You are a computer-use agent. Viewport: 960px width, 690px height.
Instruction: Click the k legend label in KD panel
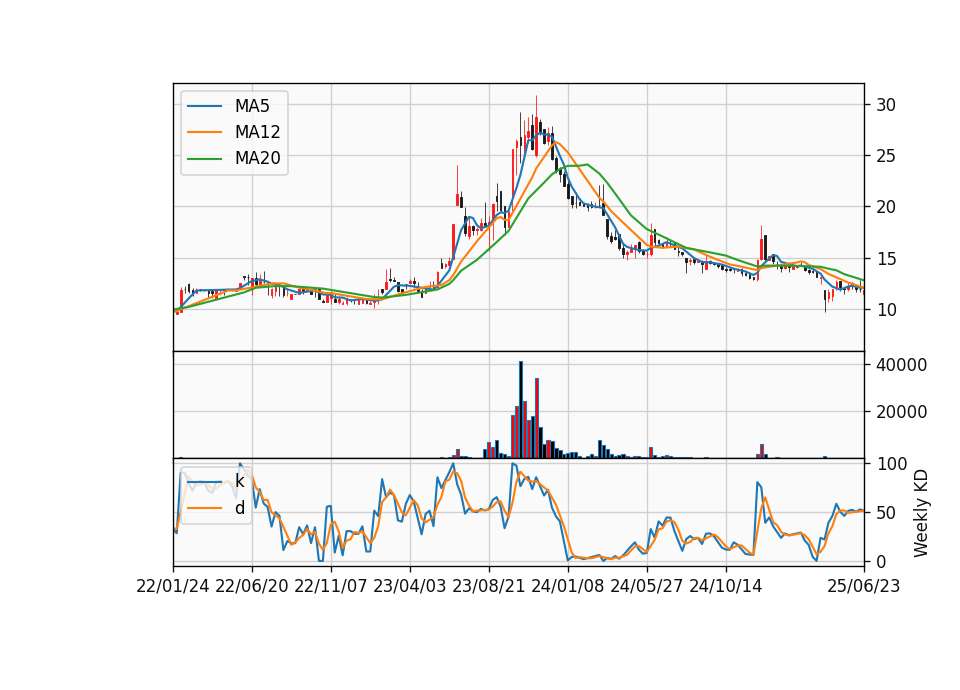click(239, 481)
